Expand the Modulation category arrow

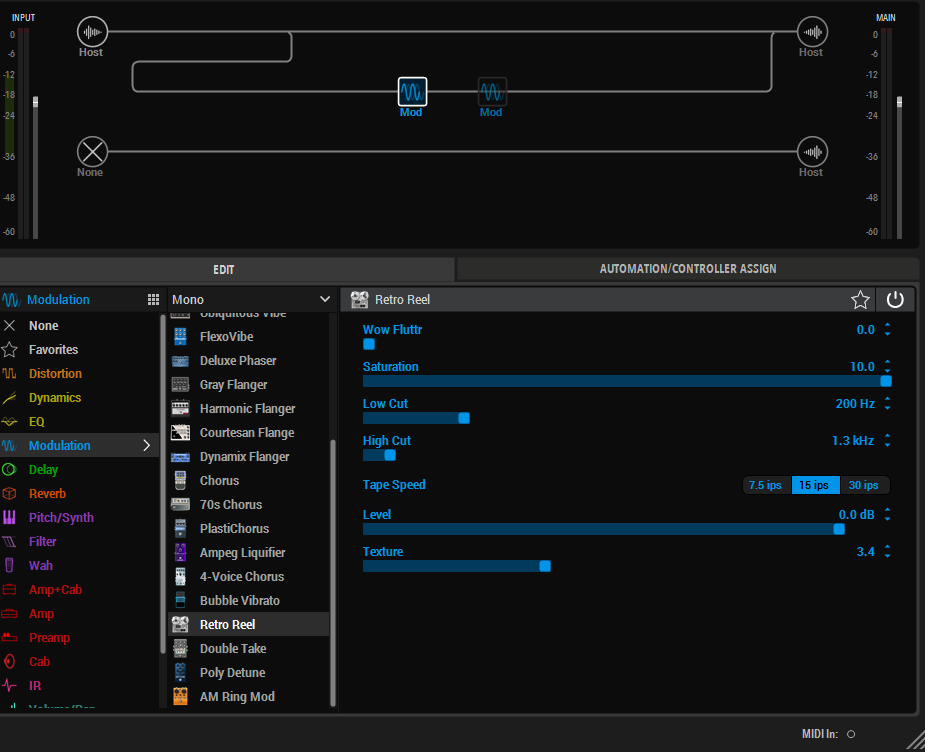coord(147,446)
